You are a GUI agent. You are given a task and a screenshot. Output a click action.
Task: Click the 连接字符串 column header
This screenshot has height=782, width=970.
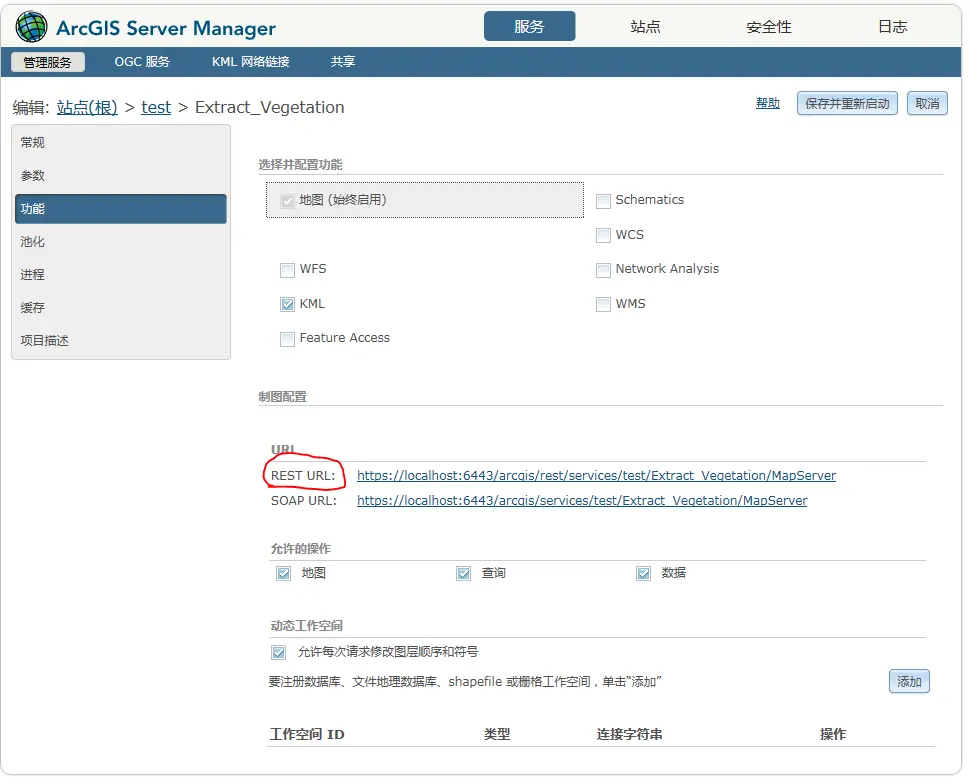tap(629, 735)
